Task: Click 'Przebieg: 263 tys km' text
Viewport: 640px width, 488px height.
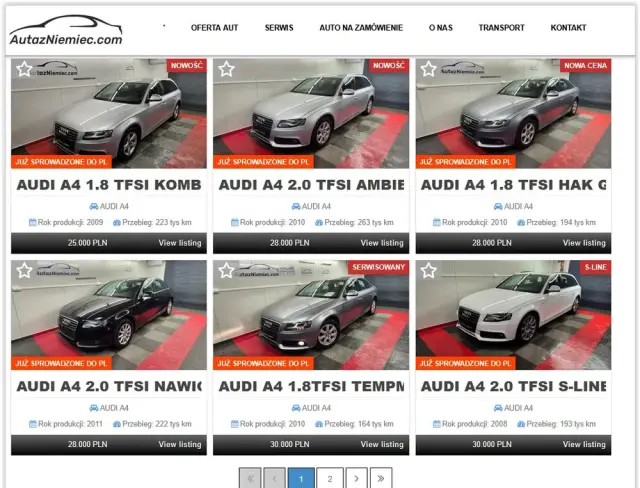Action: [x=359, y=222]
